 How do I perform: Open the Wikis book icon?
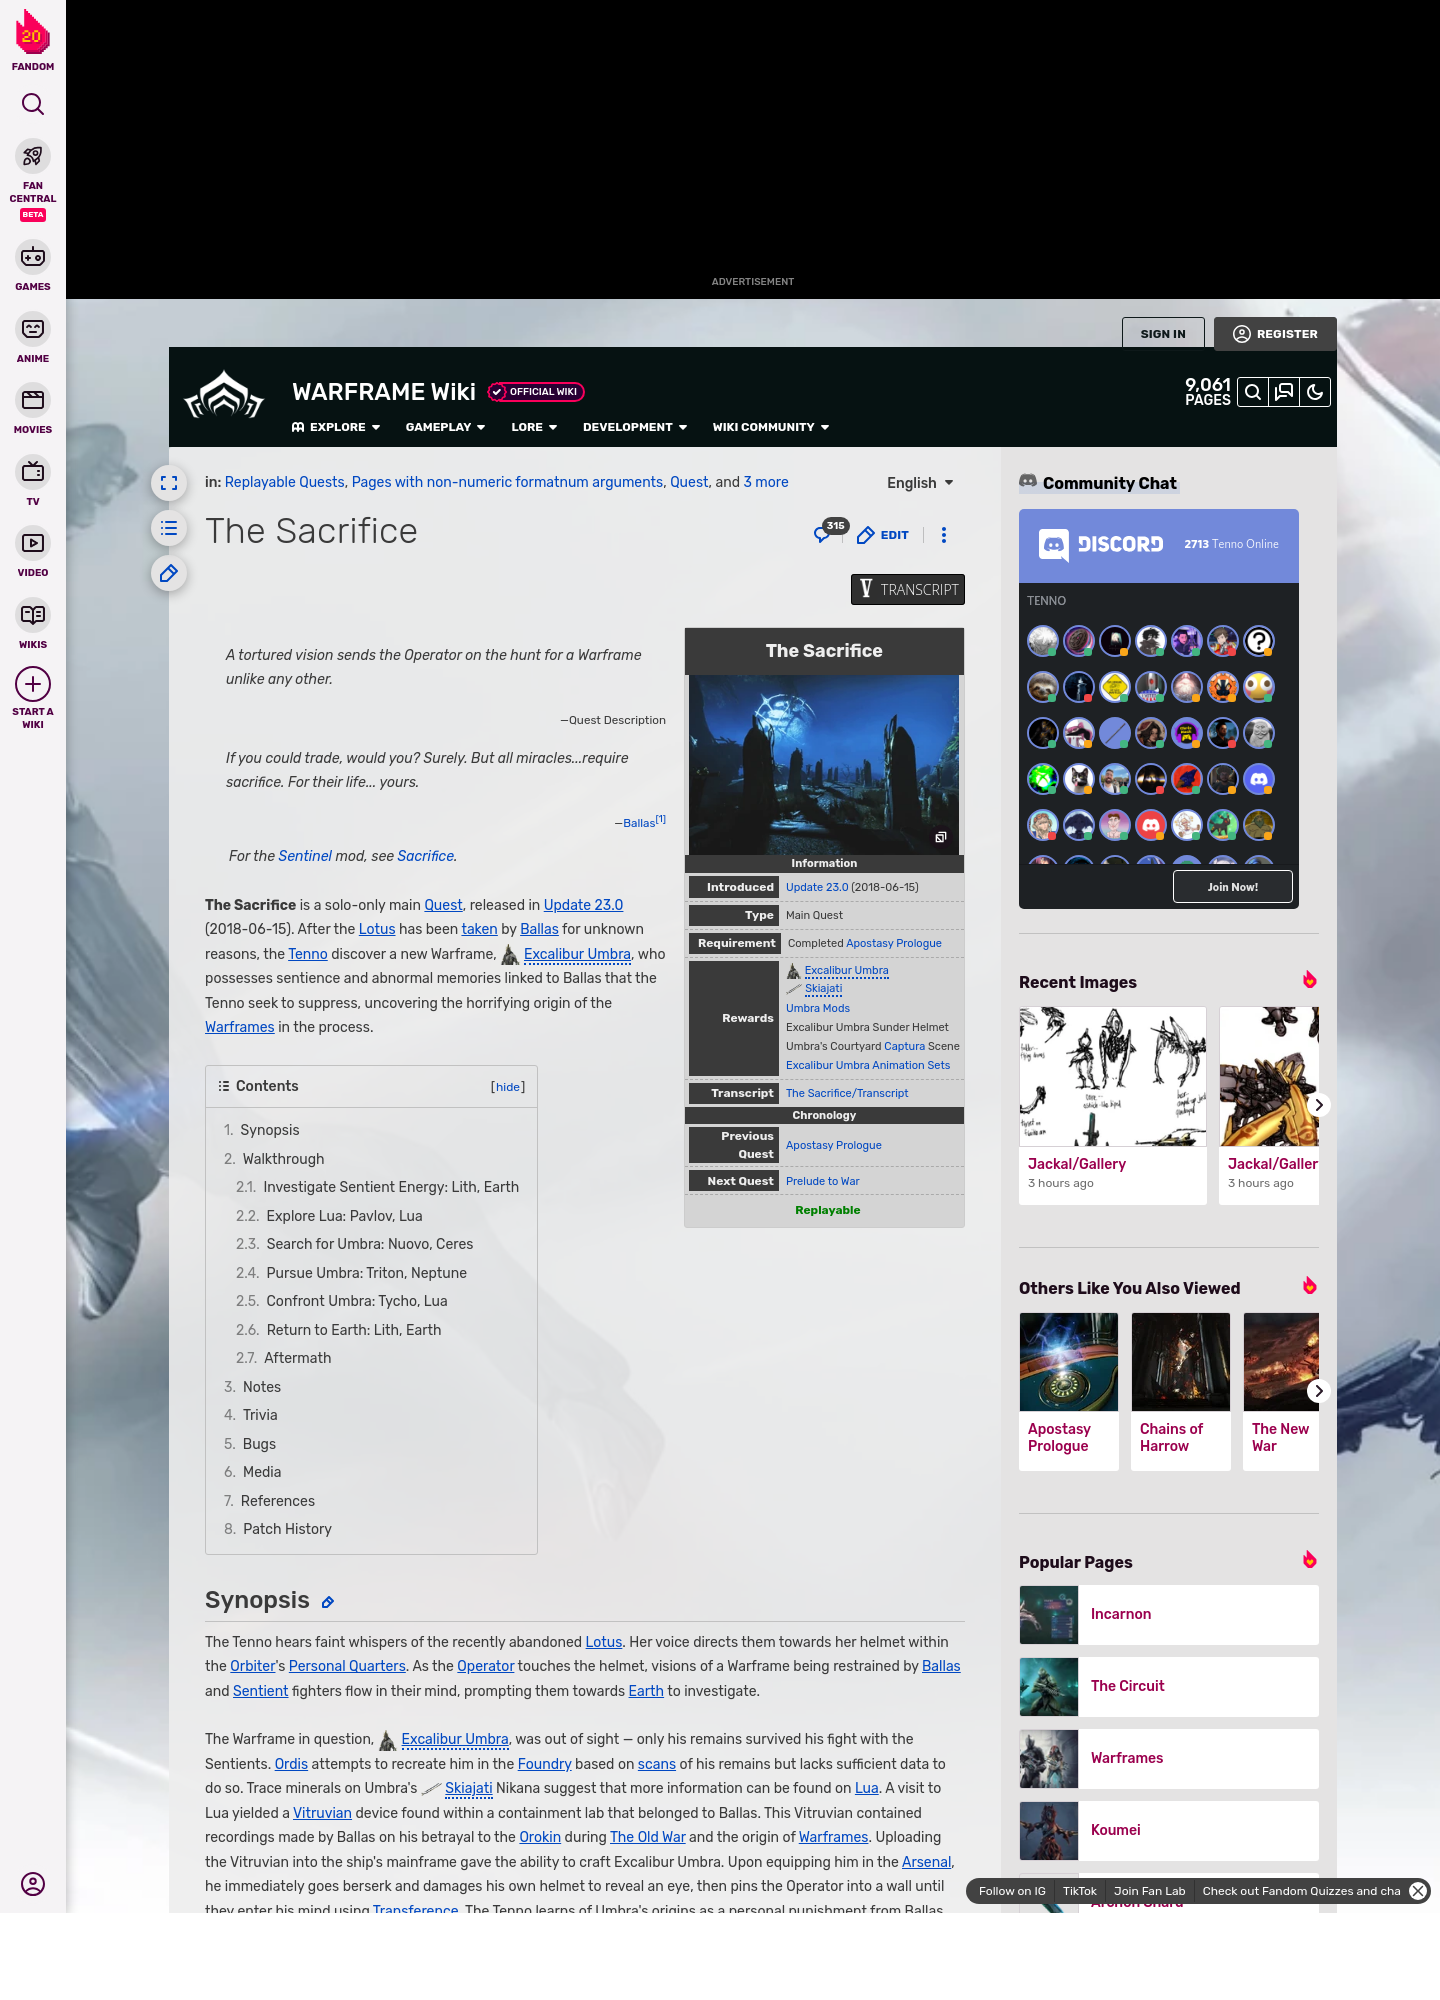click(33, 615)
